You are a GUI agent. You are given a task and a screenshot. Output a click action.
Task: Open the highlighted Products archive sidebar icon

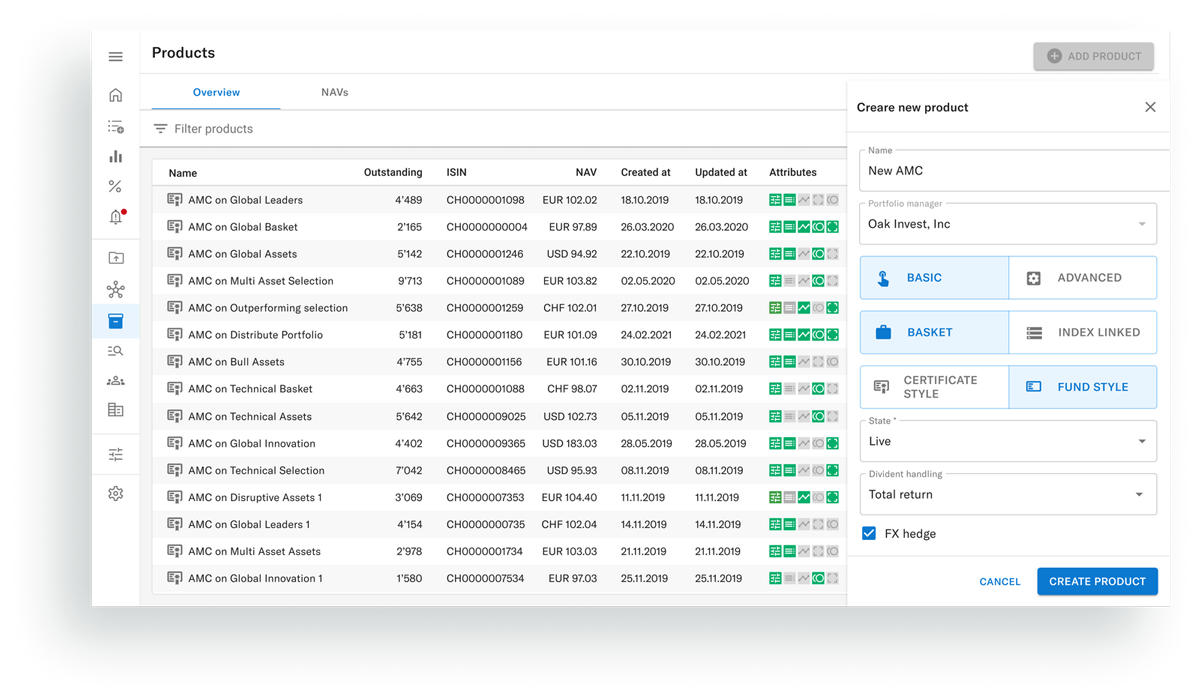coord(115,320)
